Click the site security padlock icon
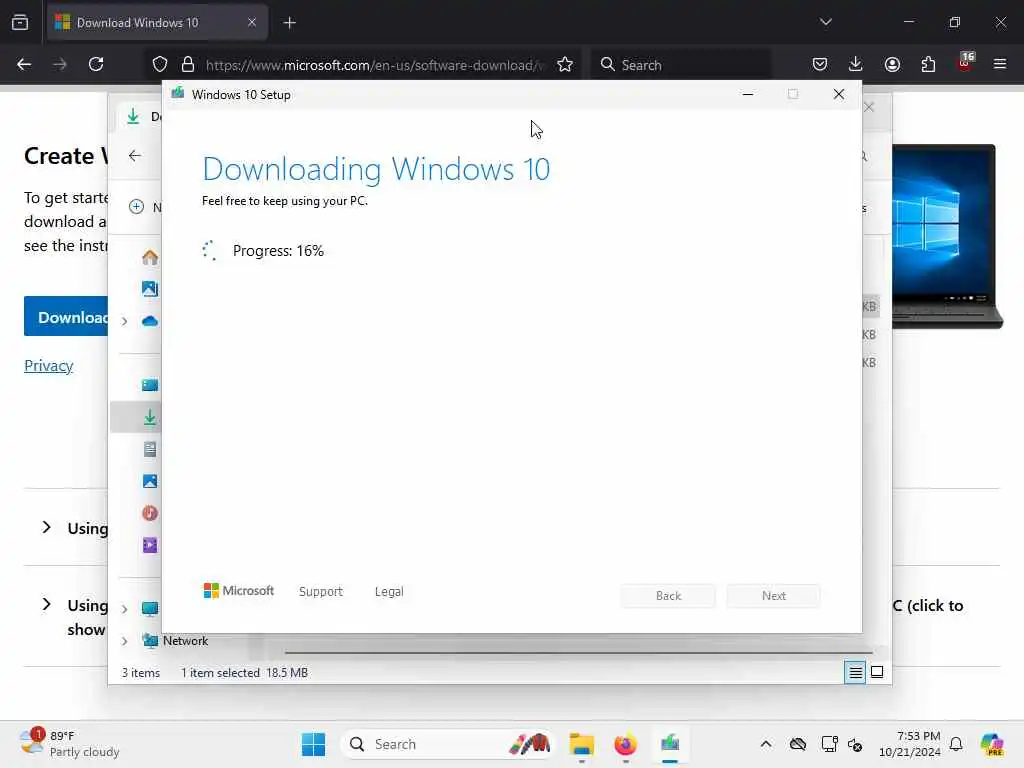 point(188,64)
